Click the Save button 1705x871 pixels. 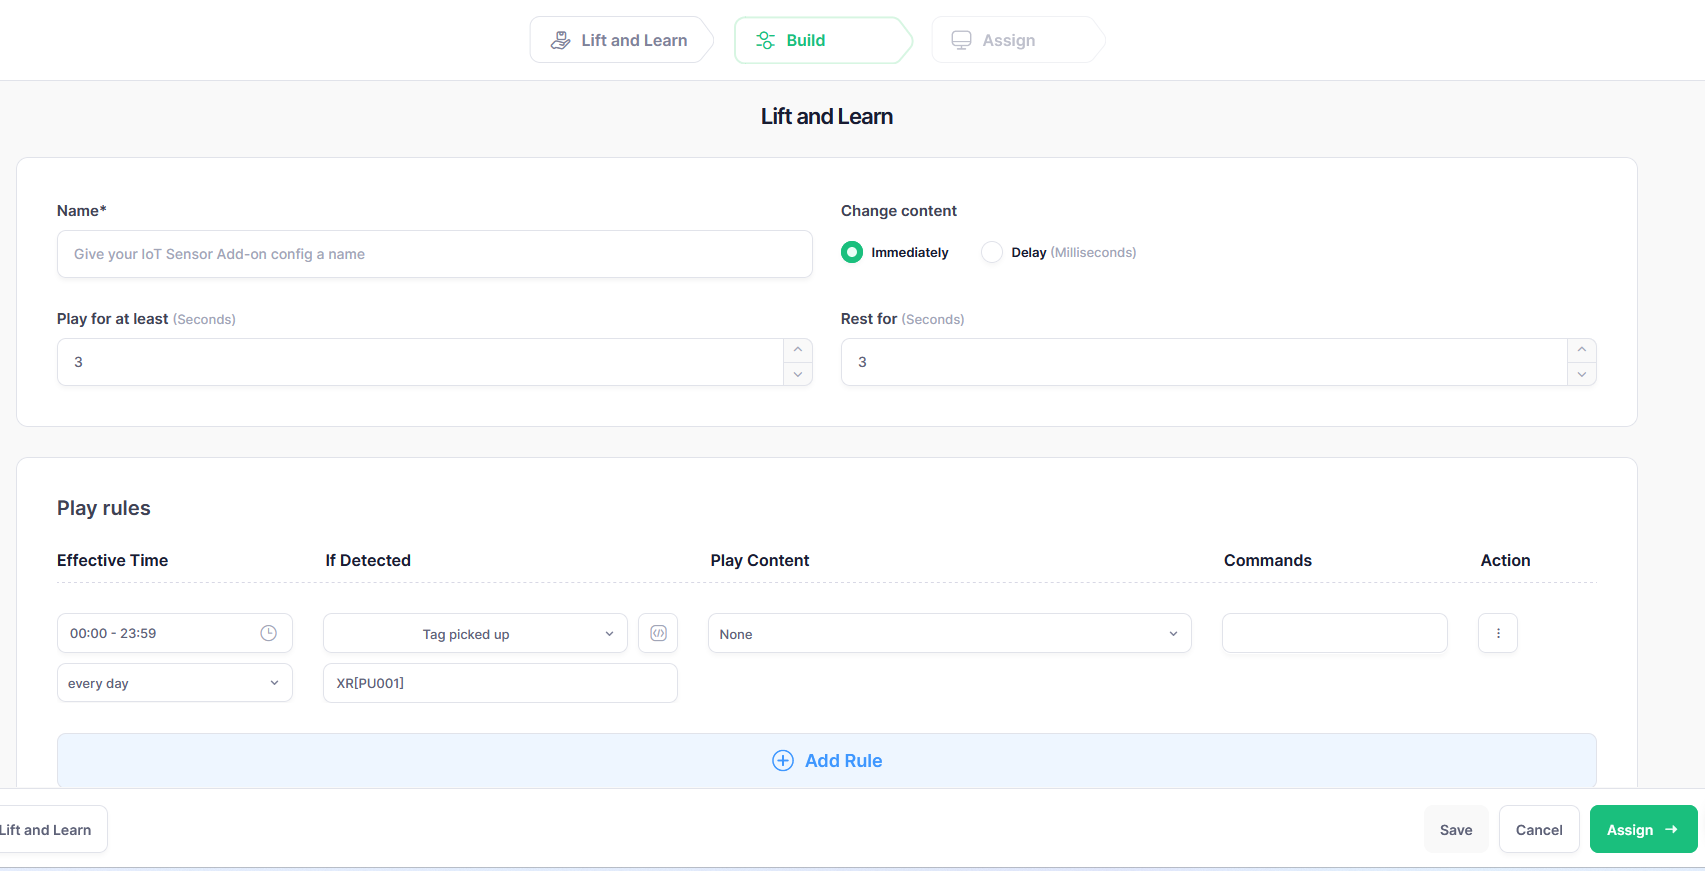click(x=1455, y=830)
